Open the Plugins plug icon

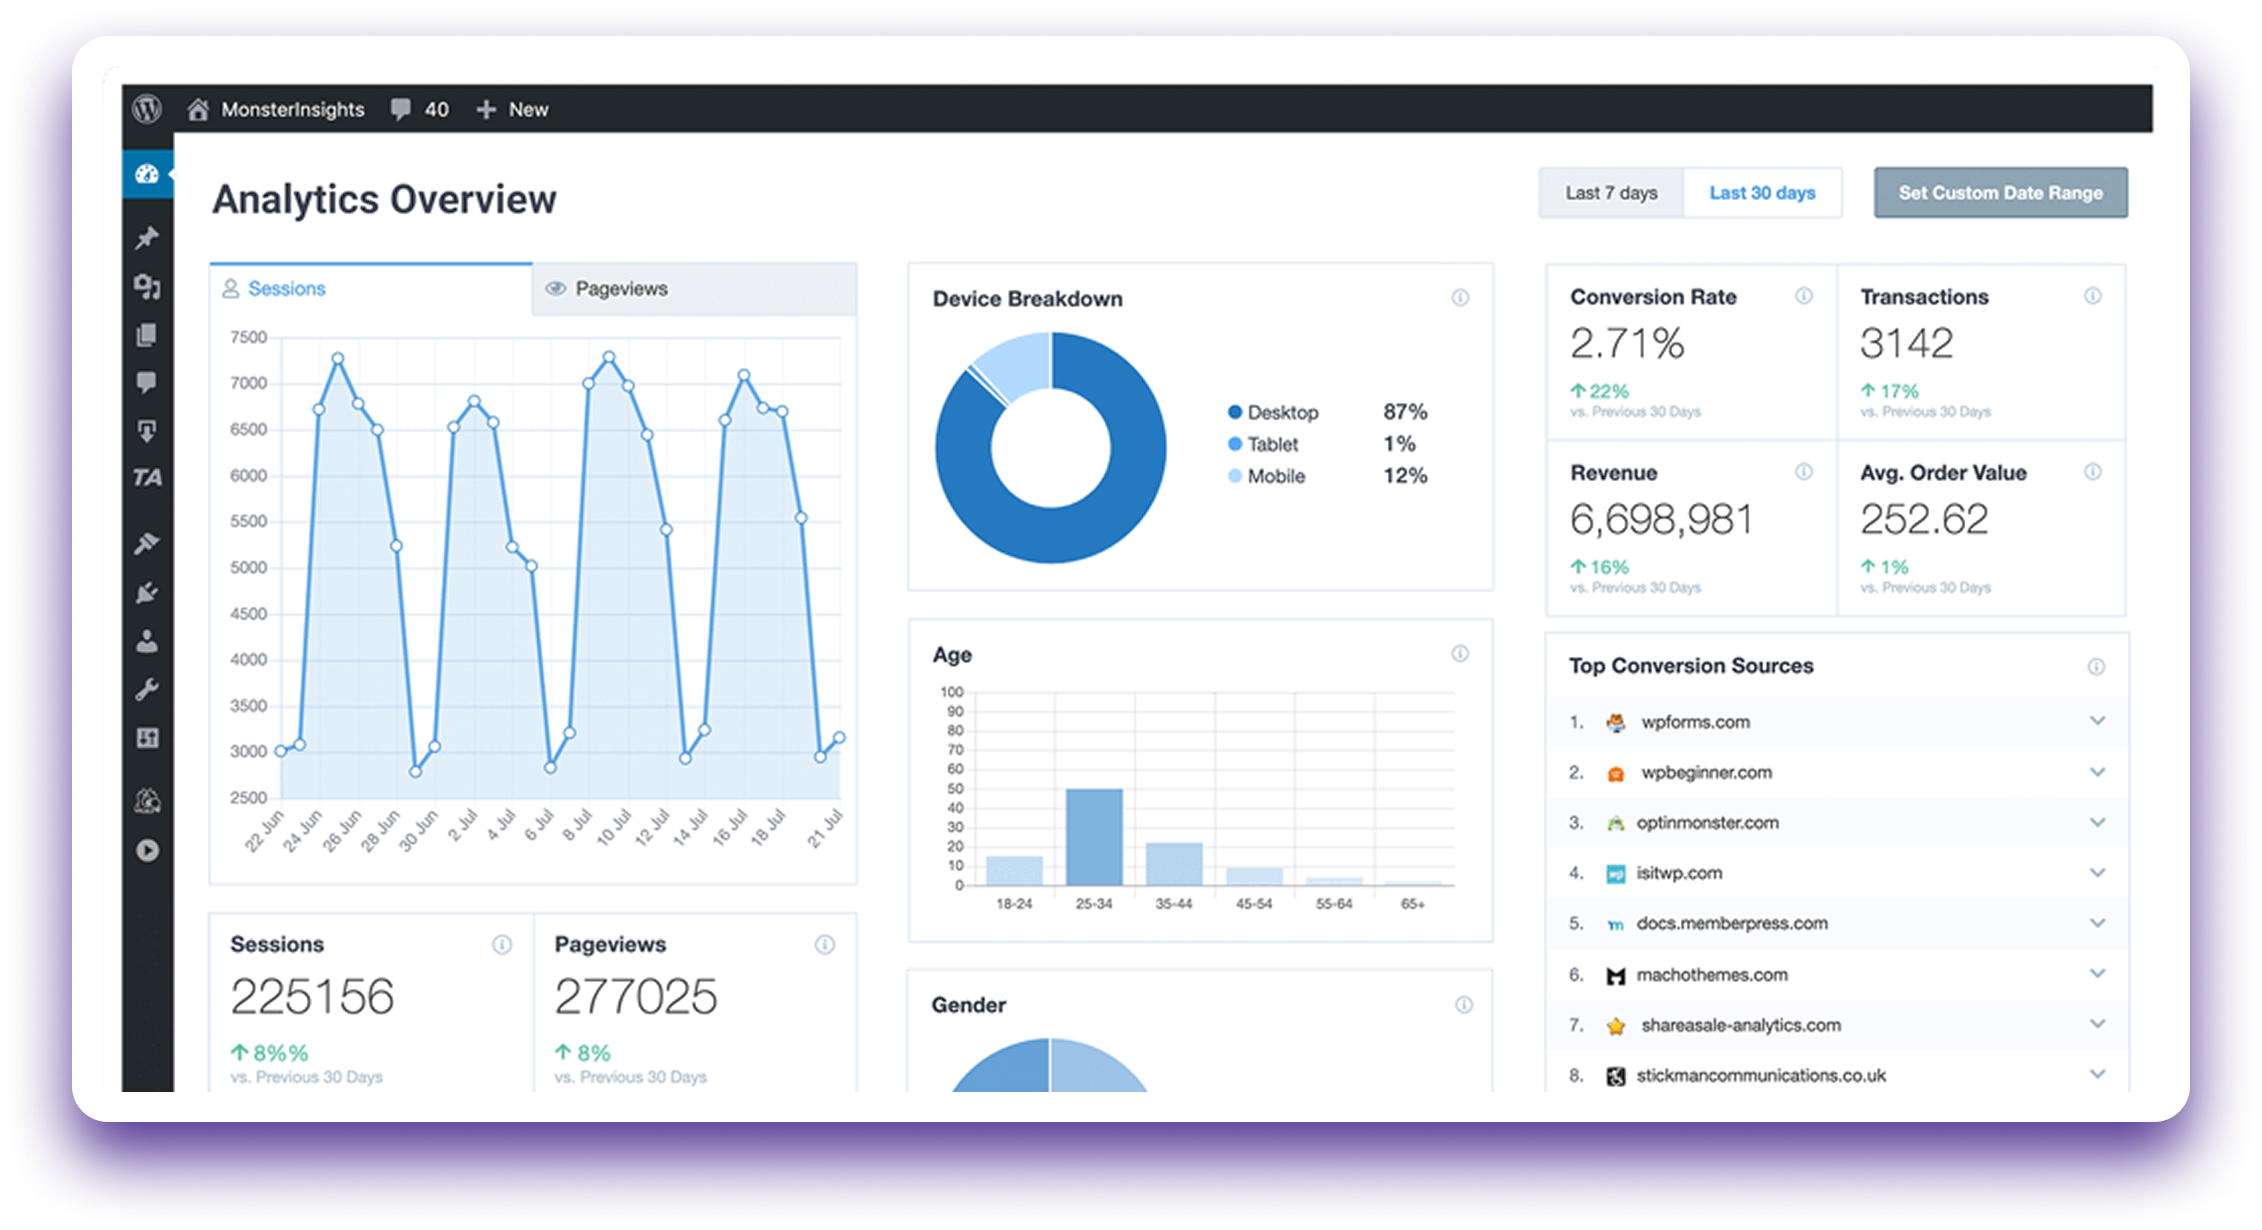[147, 593]
